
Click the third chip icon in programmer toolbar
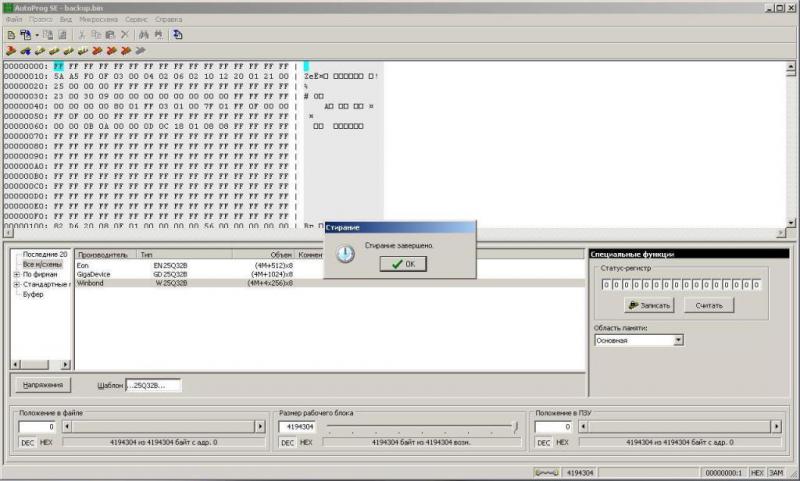(x=40, y=50)
